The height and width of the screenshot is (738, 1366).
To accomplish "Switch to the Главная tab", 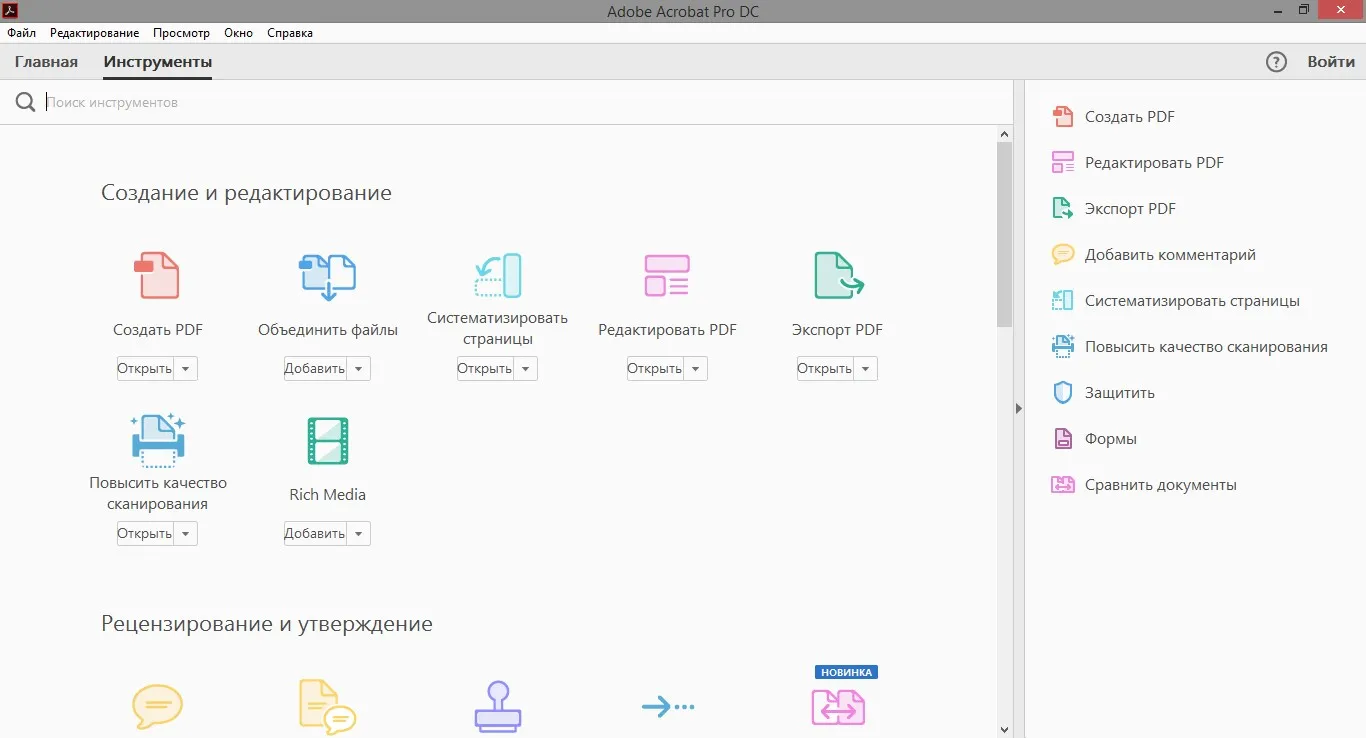I will tap(46, 62).
